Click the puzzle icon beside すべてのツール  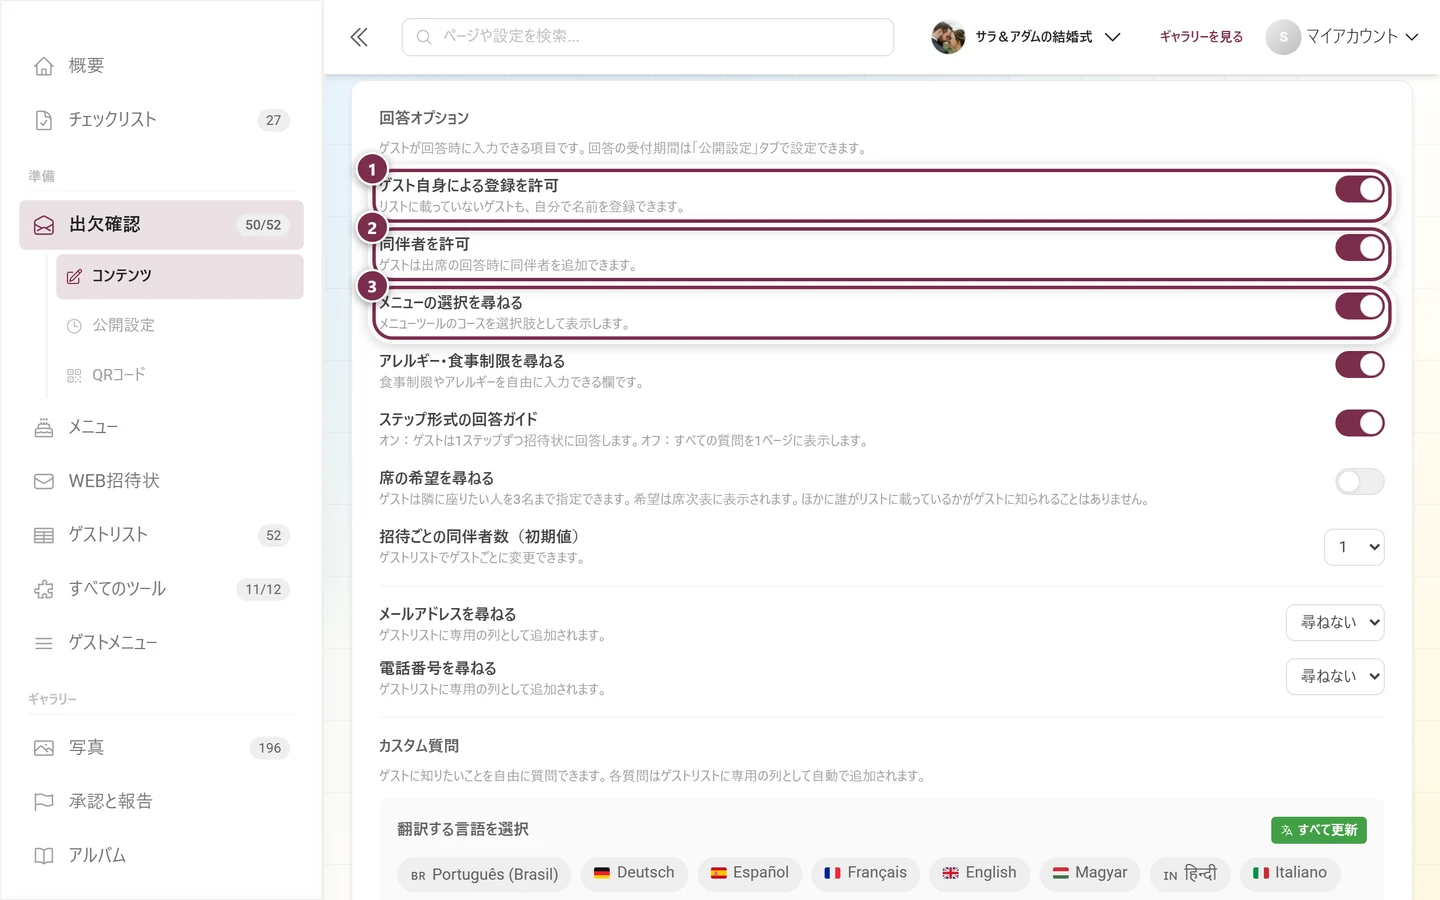[44, 589]
